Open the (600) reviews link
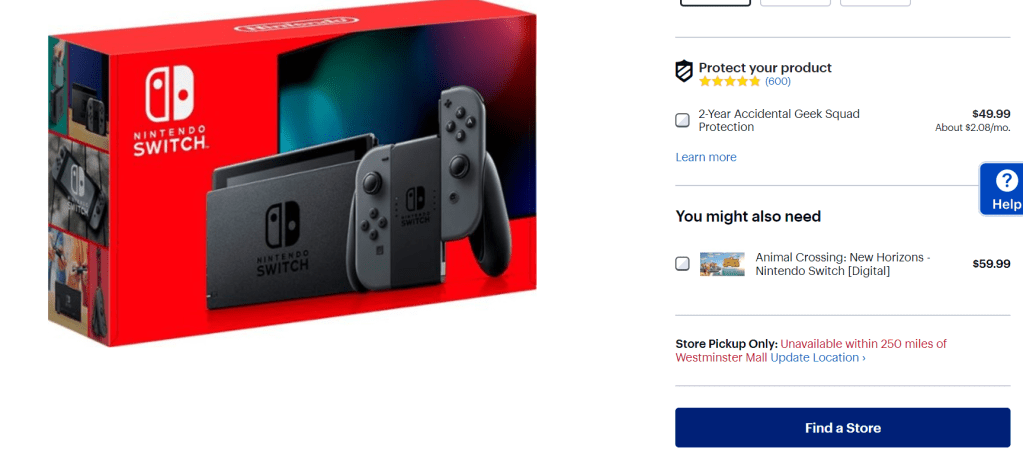 (778, 82)
